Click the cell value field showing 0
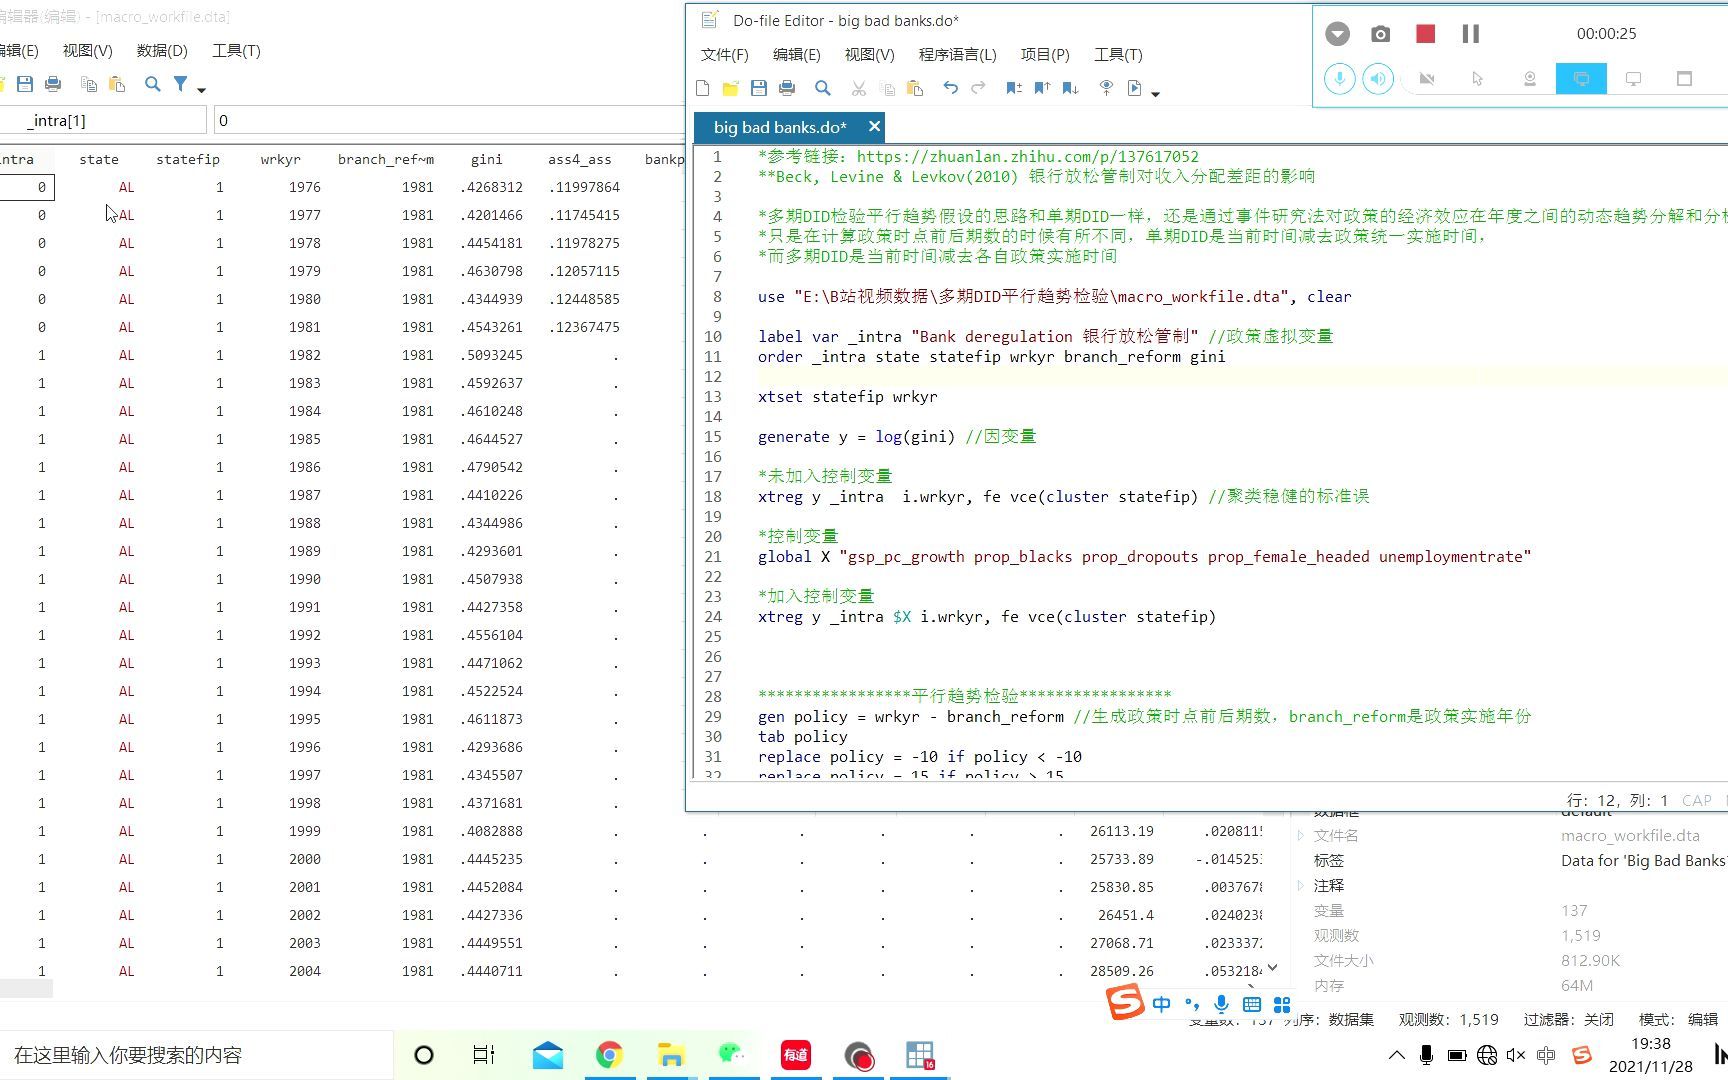 (x=449, y=120)
